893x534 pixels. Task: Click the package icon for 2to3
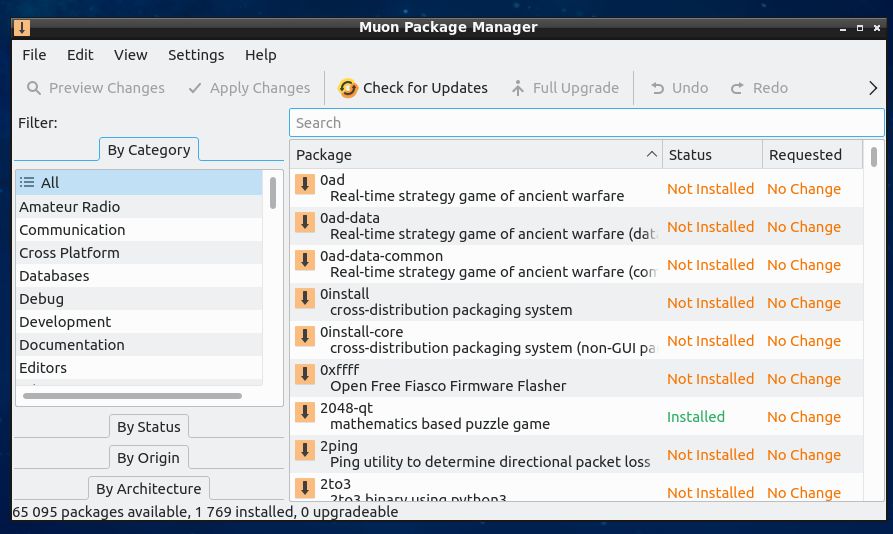pyautogui.click(x=305, y=488)
